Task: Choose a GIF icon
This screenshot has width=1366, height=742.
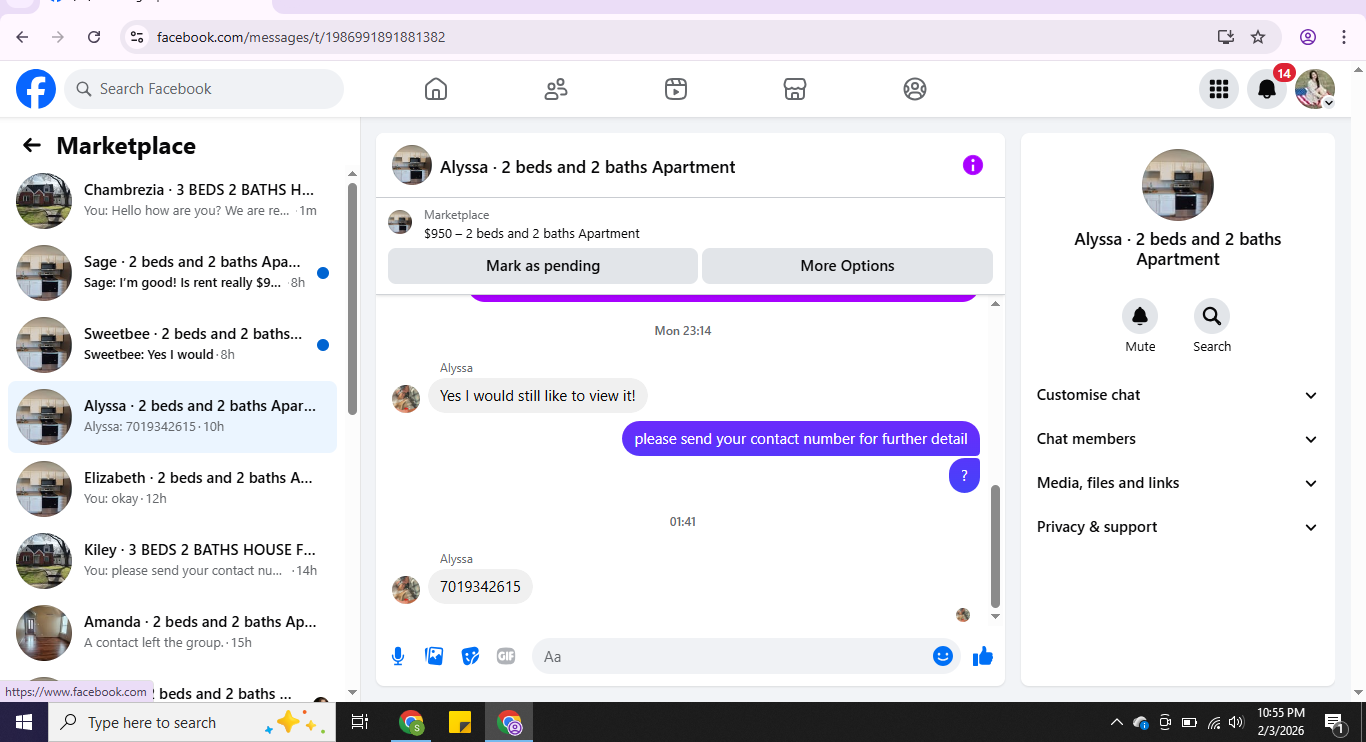Action: point(506,656)
